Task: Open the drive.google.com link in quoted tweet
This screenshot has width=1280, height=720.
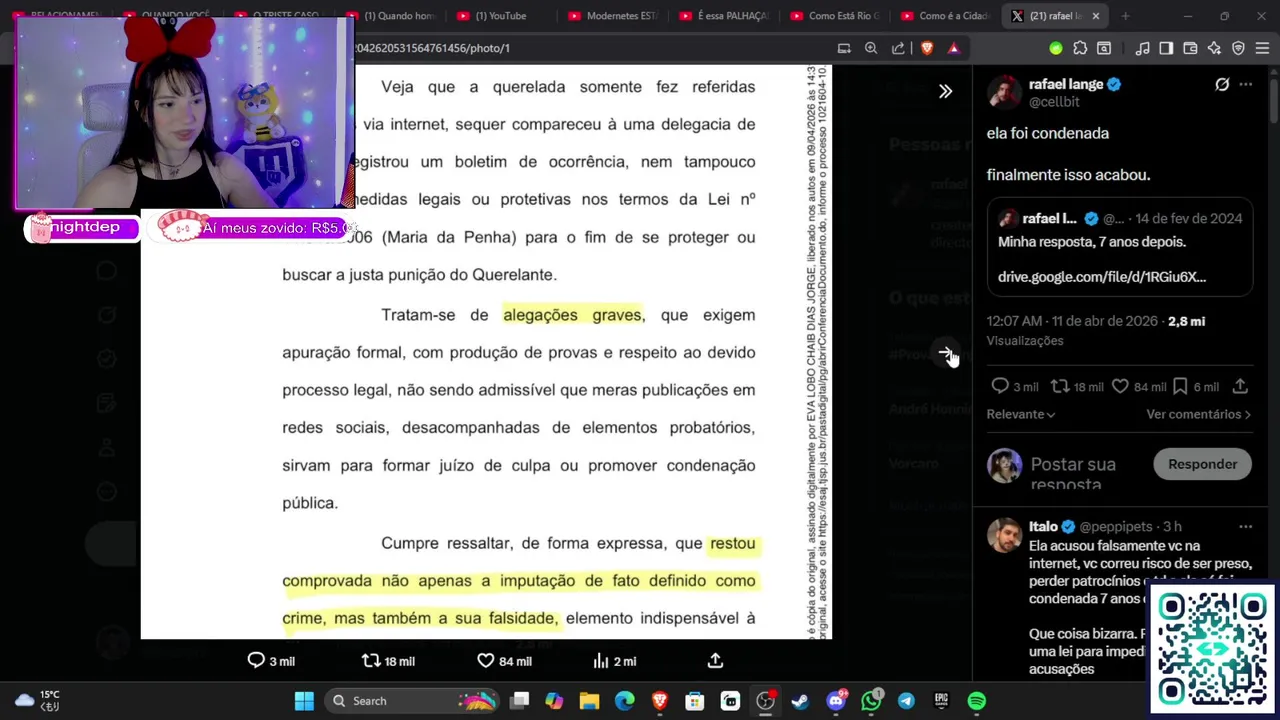Action: pos(1102,277)
